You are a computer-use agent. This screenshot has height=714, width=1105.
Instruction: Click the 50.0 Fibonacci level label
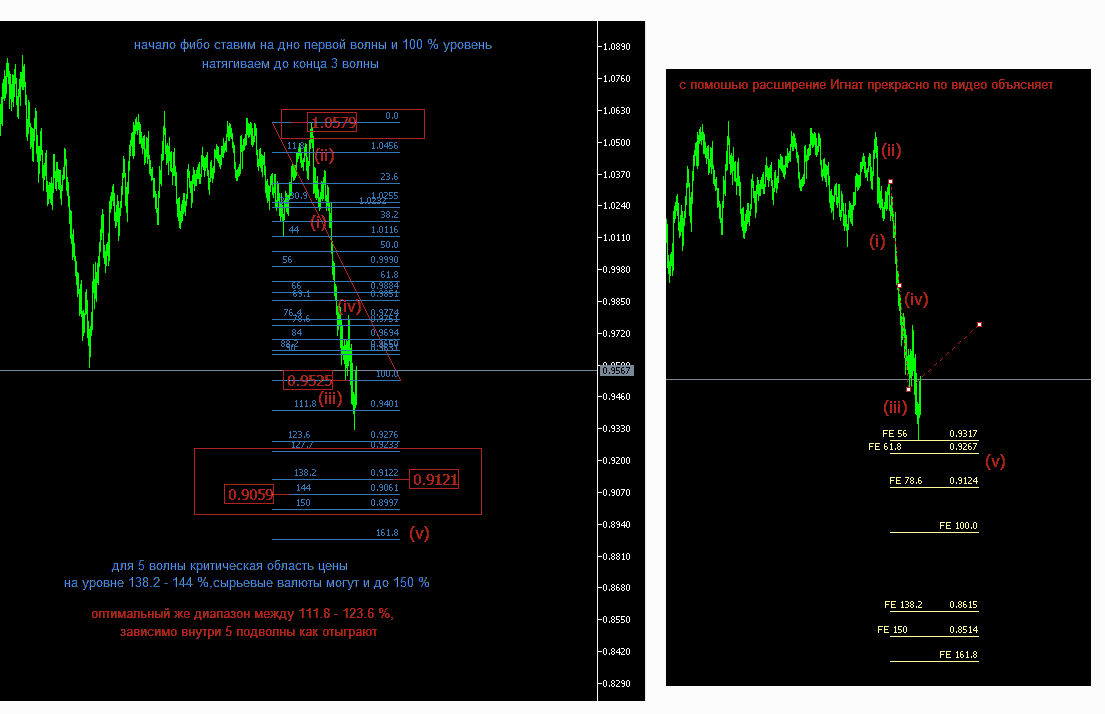click(389, 245)
